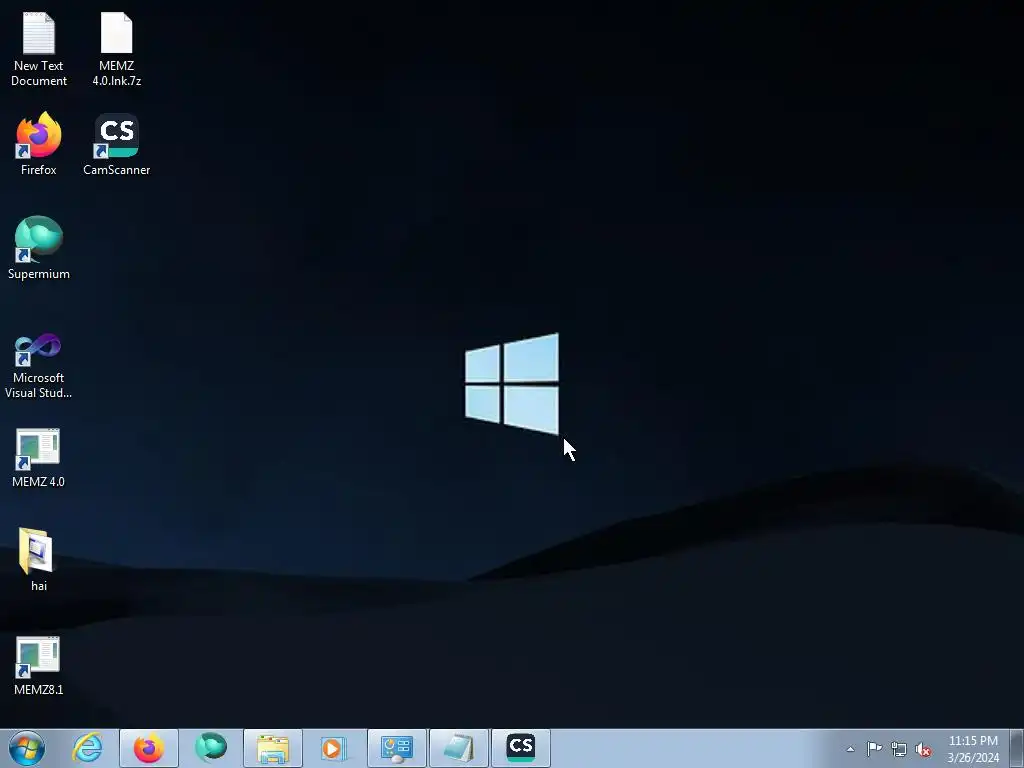The image size is (1024, 768).
Task: Open the Action Center flag icon
Action: tap(874, 749)
